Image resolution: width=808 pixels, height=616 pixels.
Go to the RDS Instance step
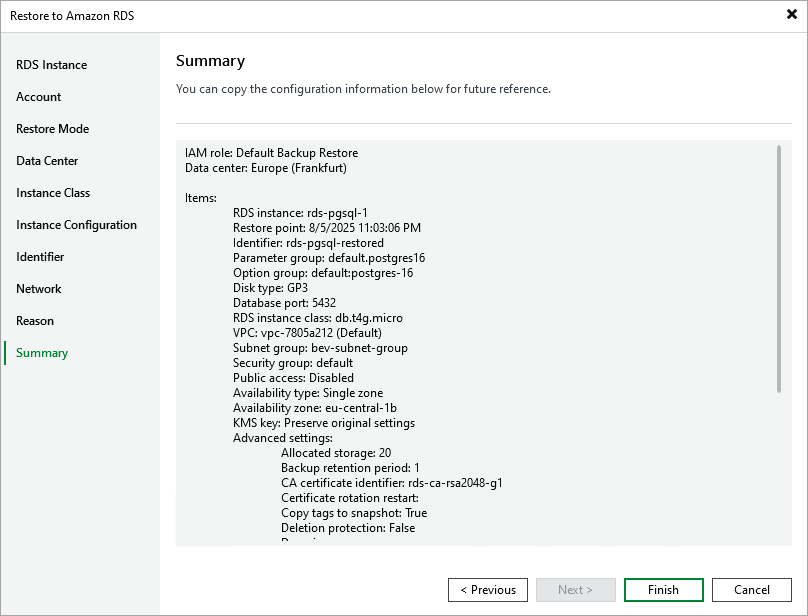pos(51,65)
